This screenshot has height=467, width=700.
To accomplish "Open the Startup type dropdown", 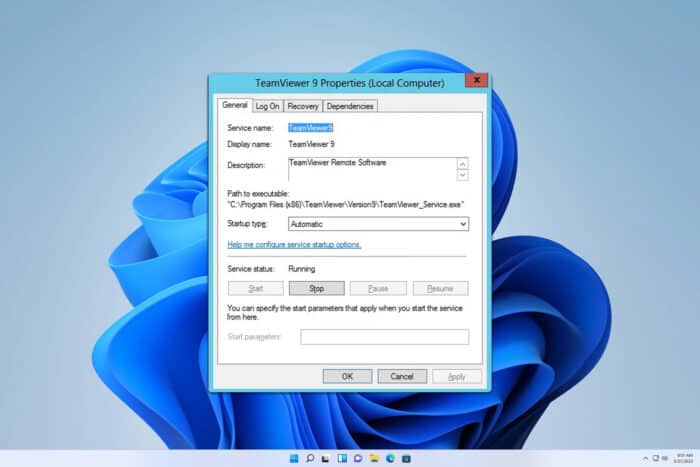I will pos(378,224).
